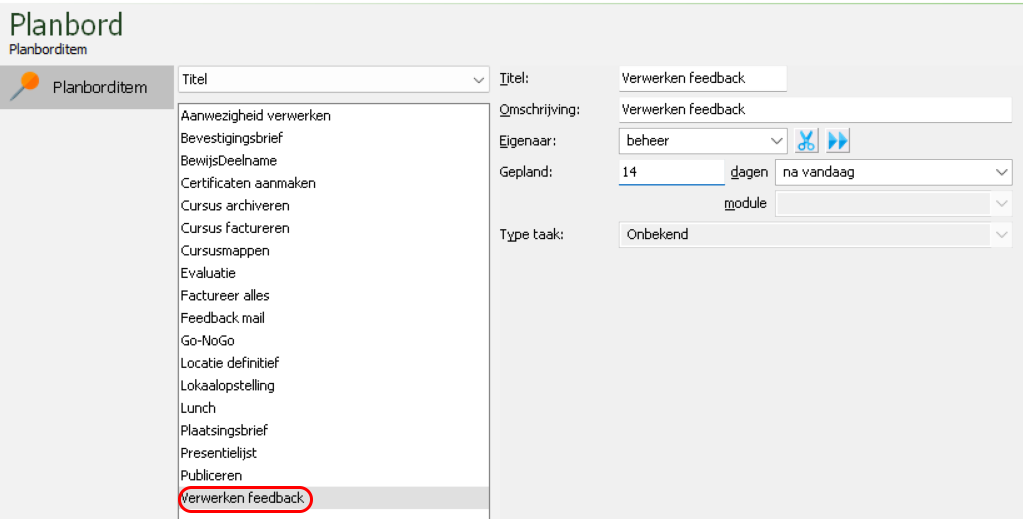Click into the Titel text field
The image size is (1023, 519).
coord(703,78)
